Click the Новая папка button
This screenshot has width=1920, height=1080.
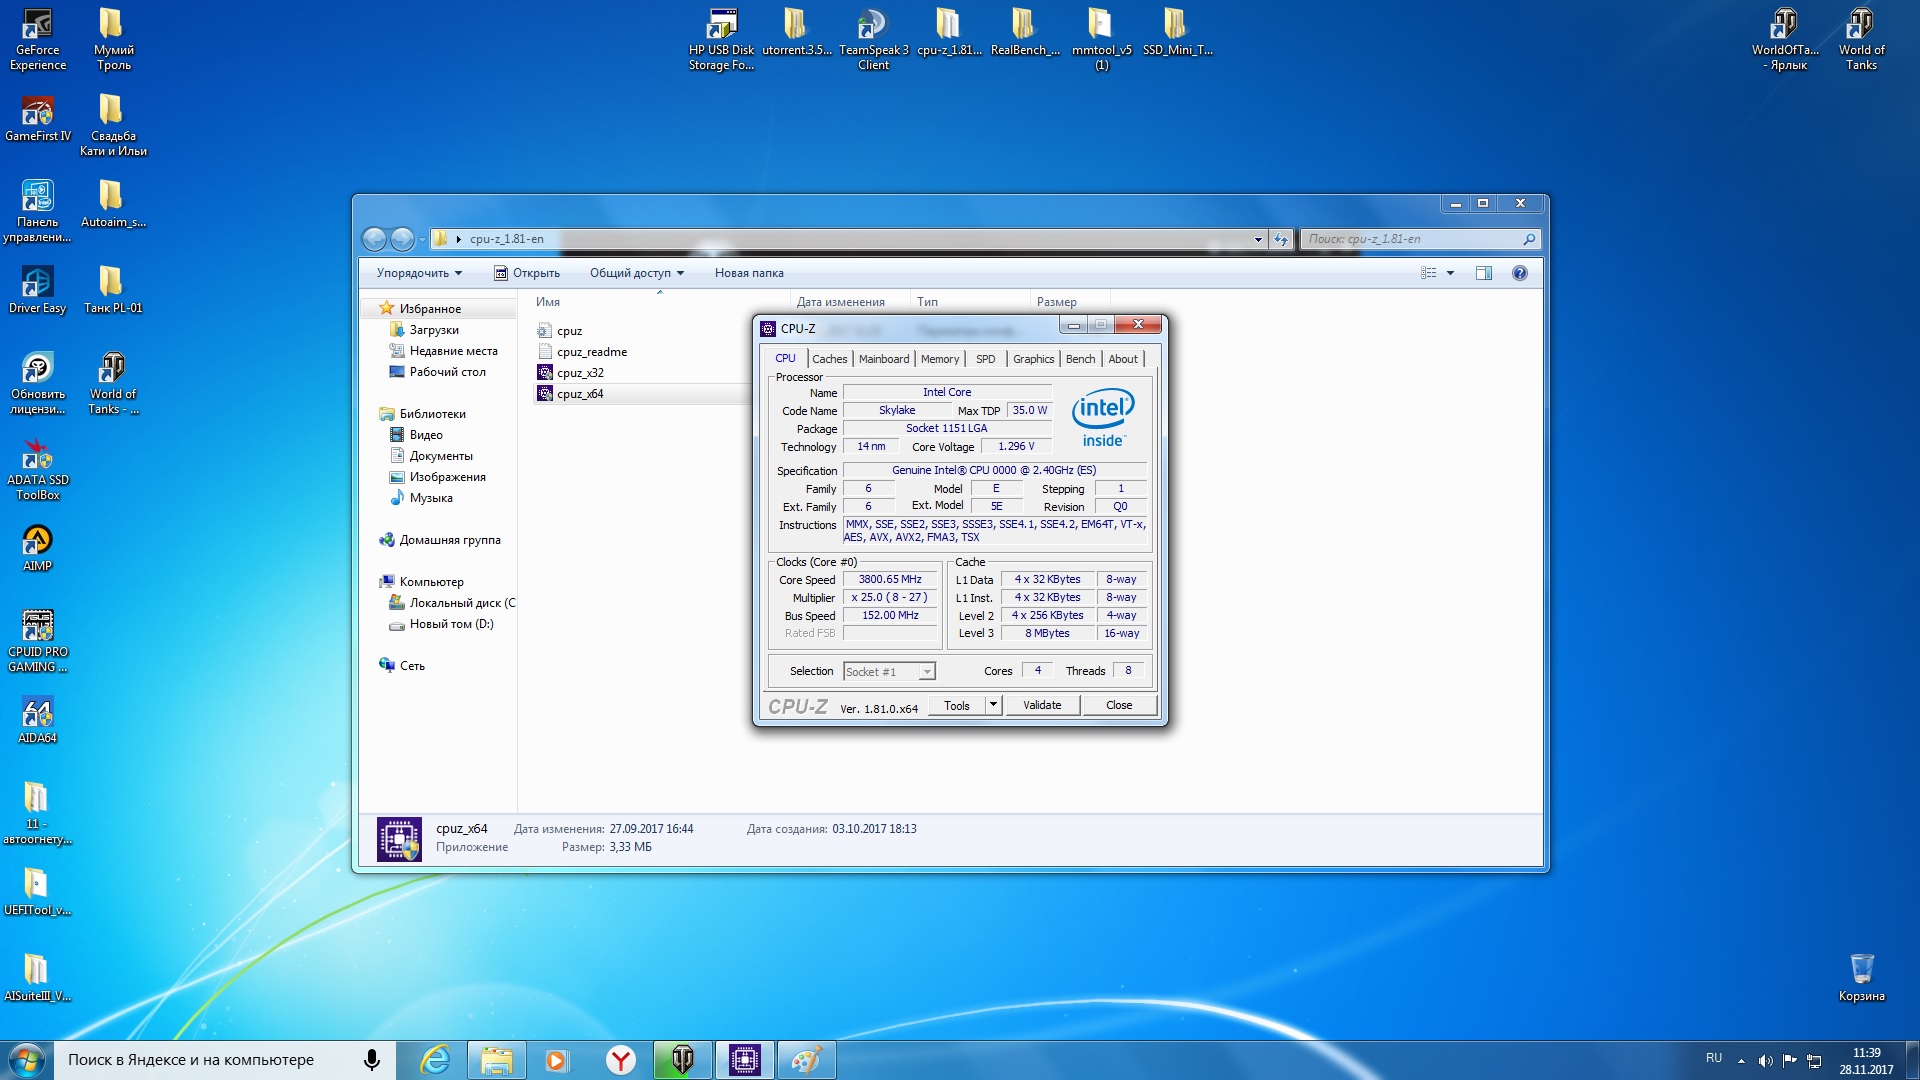tap(749, 273)
